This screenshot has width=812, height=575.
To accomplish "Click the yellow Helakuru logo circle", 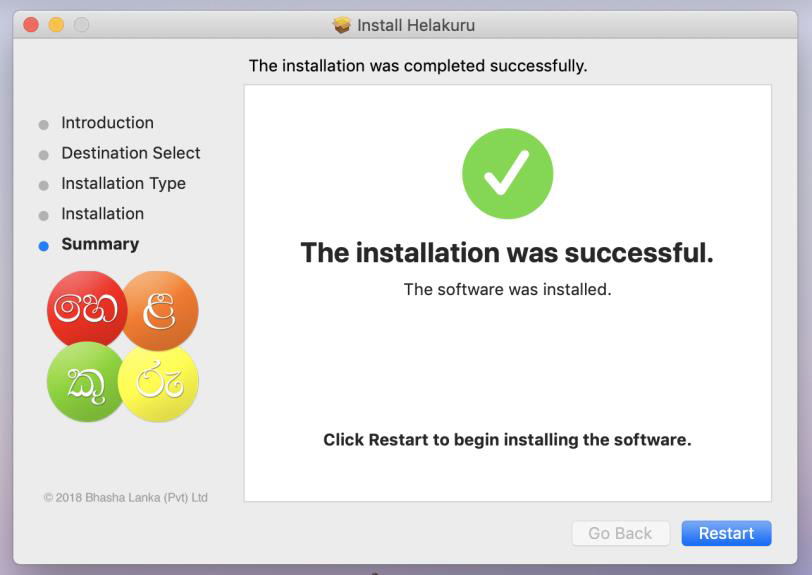I will click(158, 383).
